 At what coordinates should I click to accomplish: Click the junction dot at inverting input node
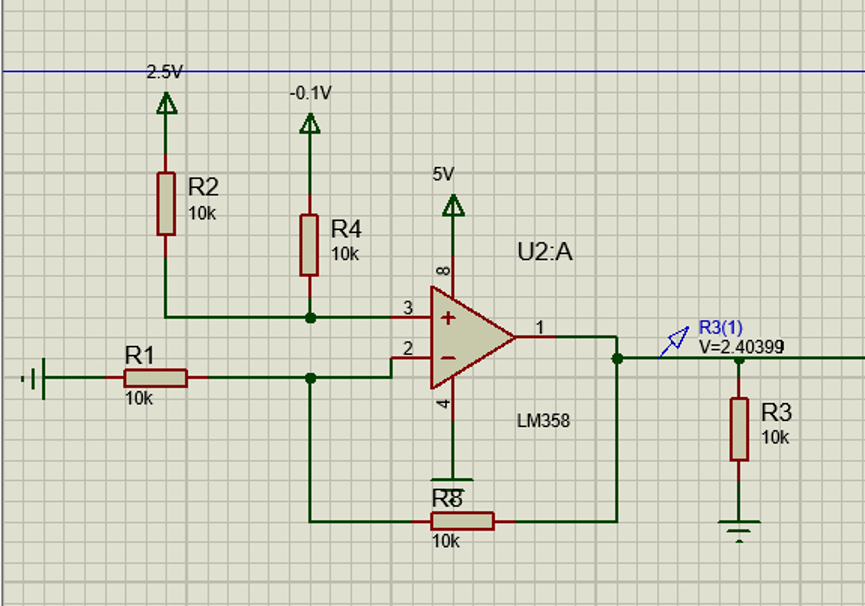pyautogui.click(x=311, y=378)
